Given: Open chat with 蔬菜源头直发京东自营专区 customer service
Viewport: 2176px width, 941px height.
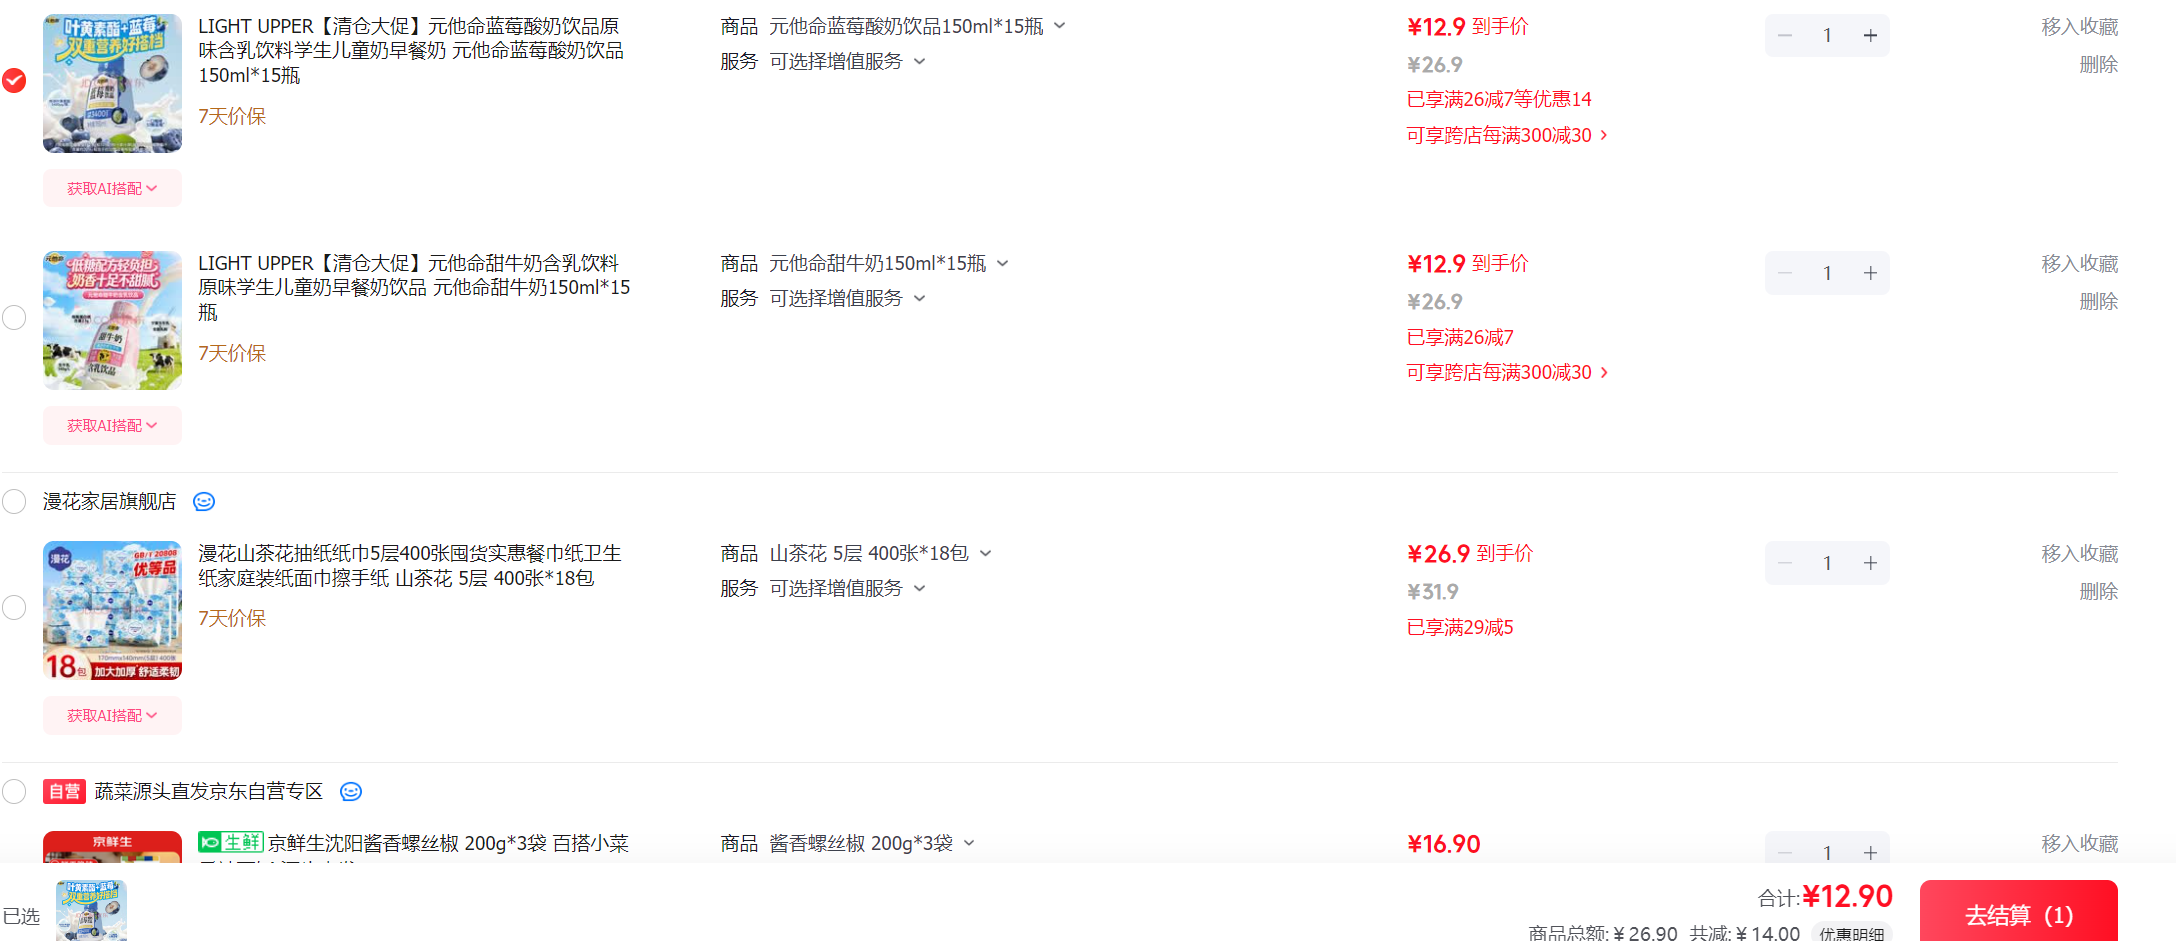Looking at the screenshot, I should point(351,792).
